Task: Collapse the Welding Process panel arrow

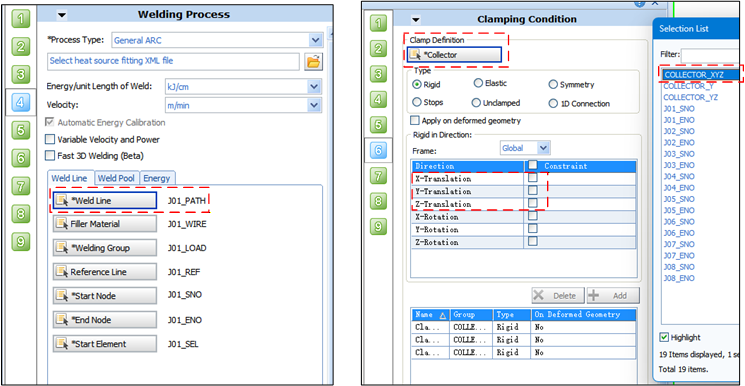Action: pyautogui.click(x=61, y=15)
